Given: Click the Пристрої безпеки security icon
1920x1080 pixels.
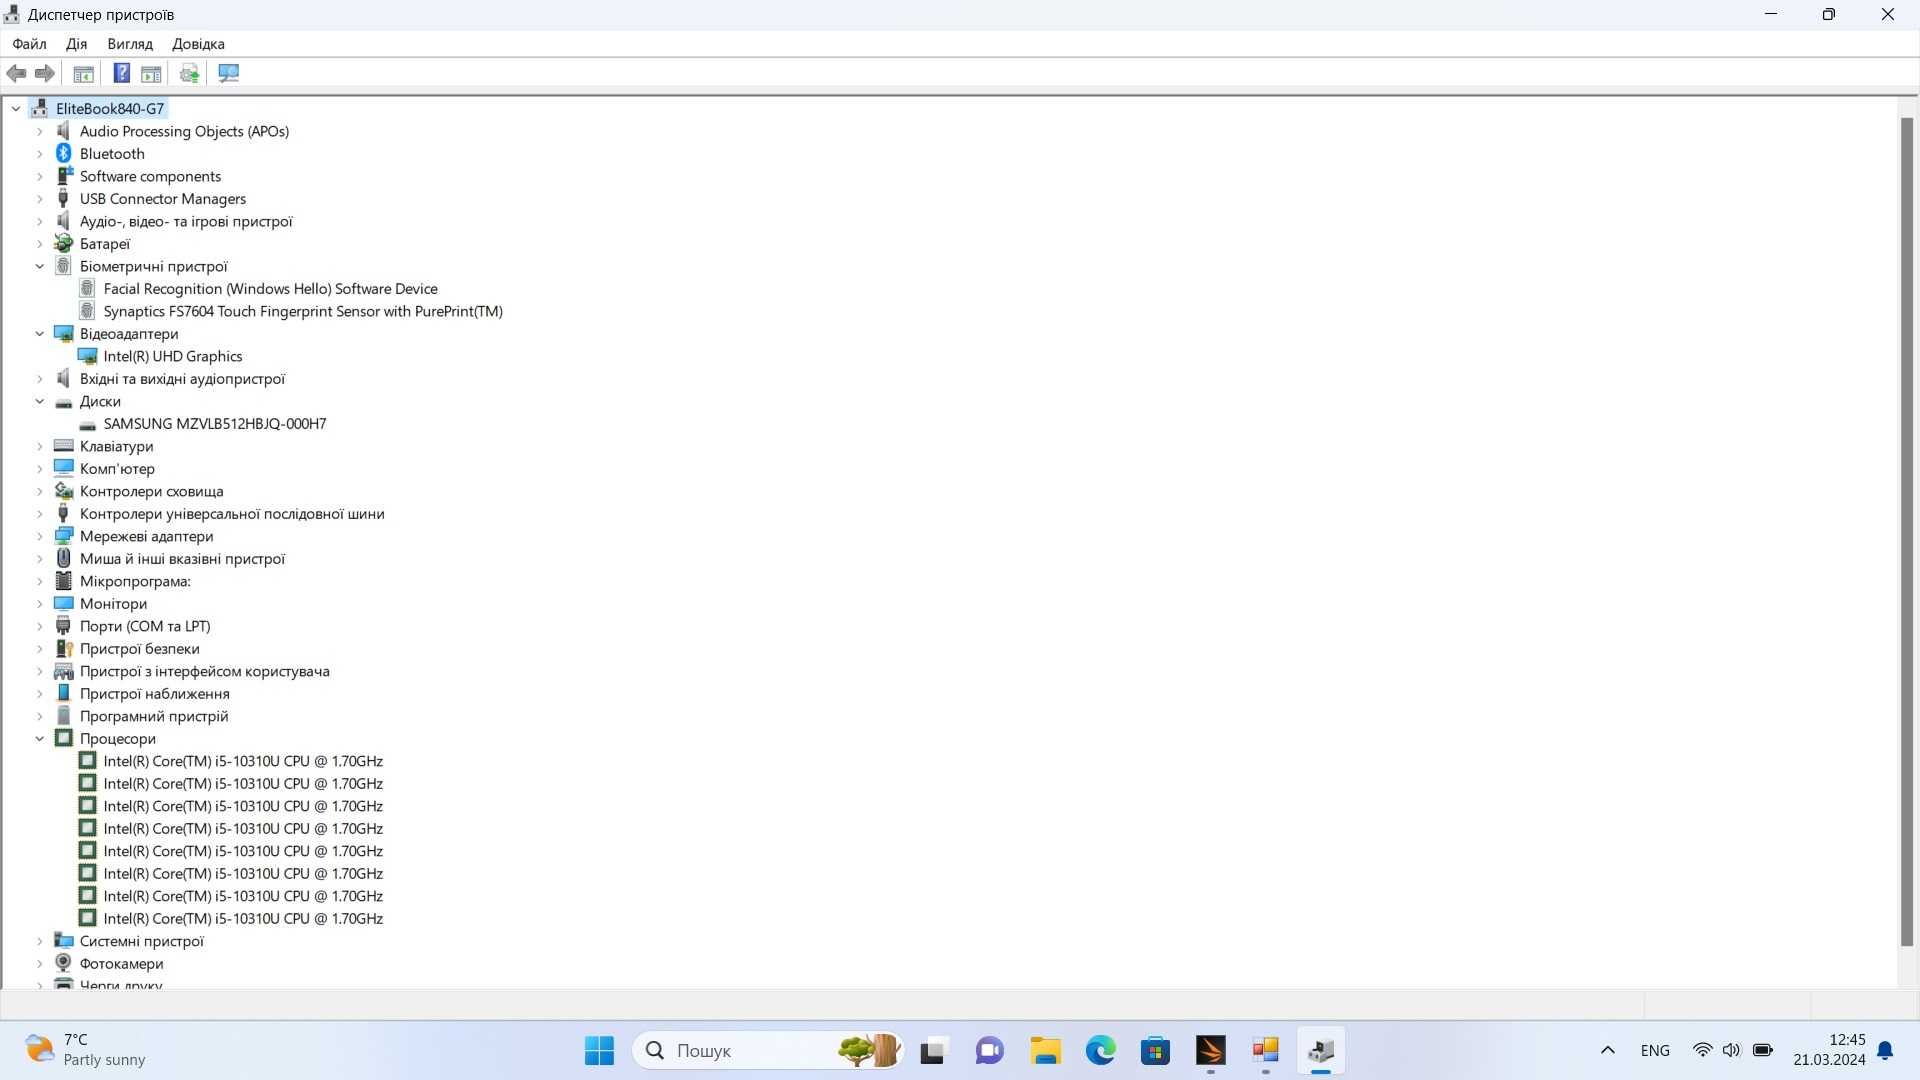Looking at the screenshot, I should tap(63, 648).
